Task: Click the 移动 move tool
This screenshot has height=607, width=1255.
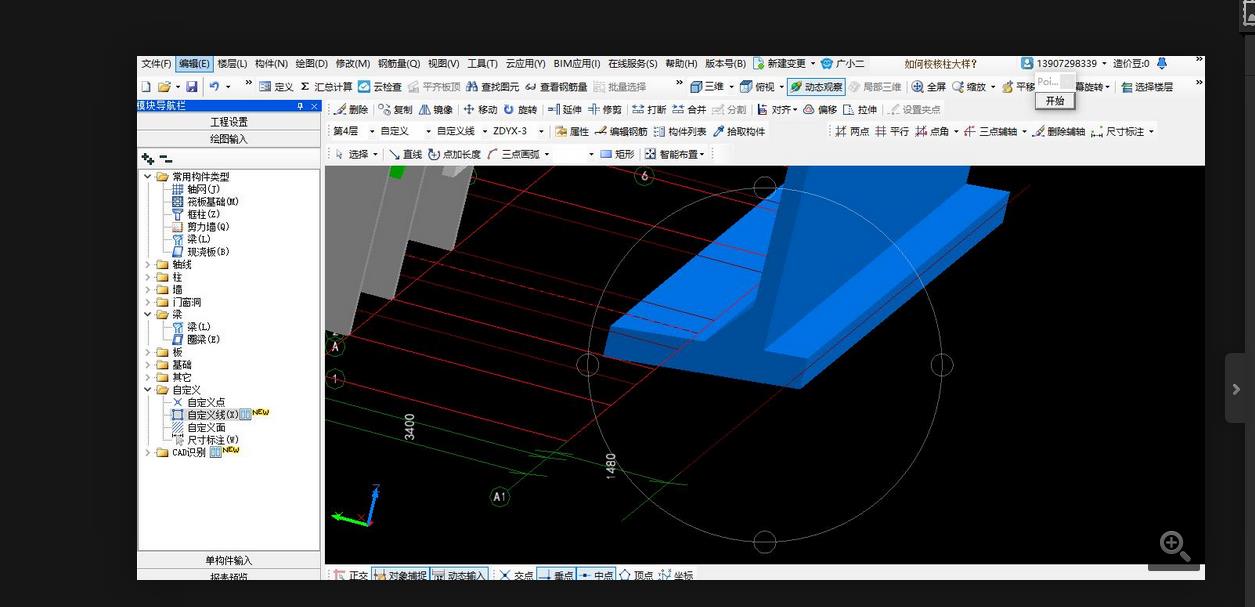Action: [480, 109]
